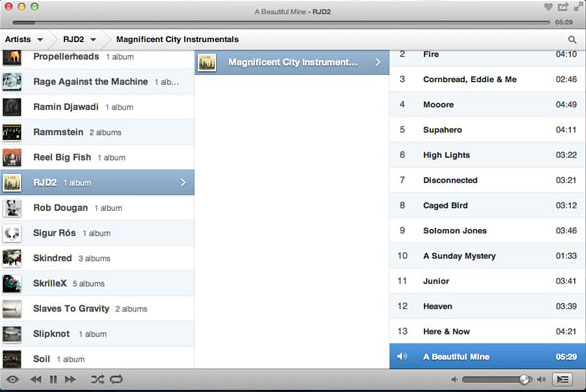This screenshot has height=392, width=586.
Task: Toggle fullscreen arrows icon in title bar
Action: pos(579,7)
